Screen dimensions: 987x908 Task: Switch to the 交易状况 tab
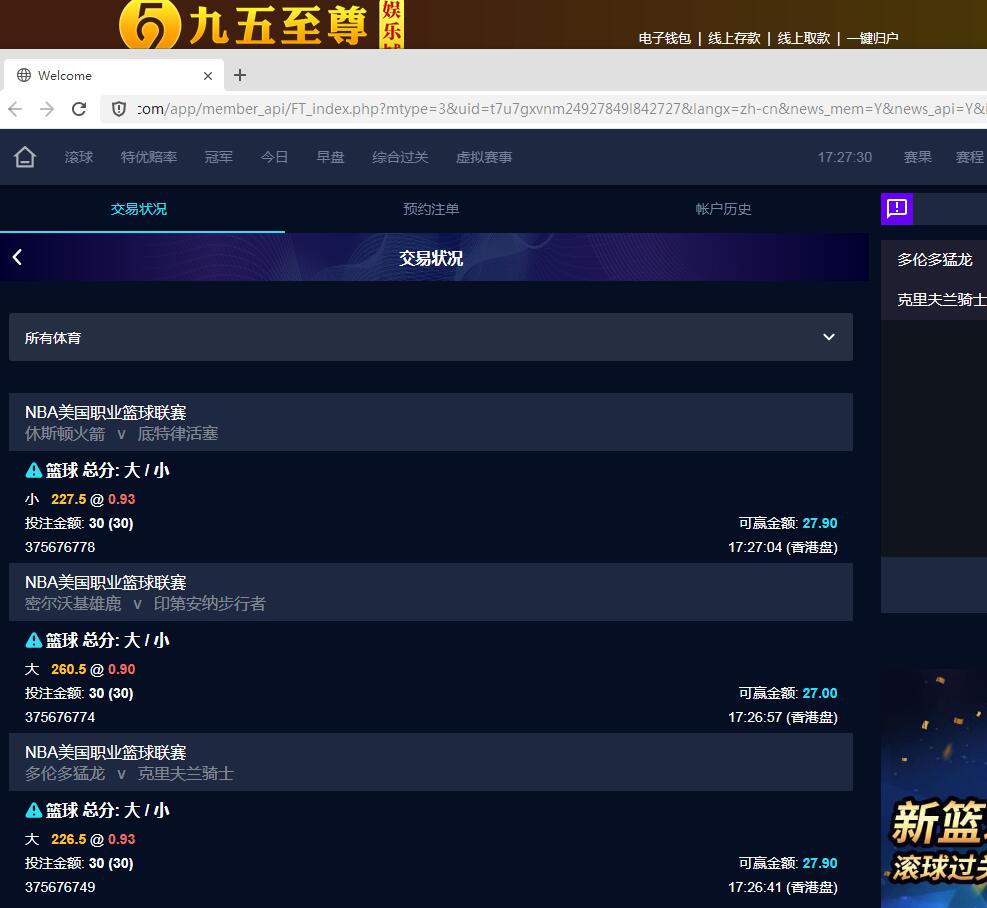click(139, 209)
